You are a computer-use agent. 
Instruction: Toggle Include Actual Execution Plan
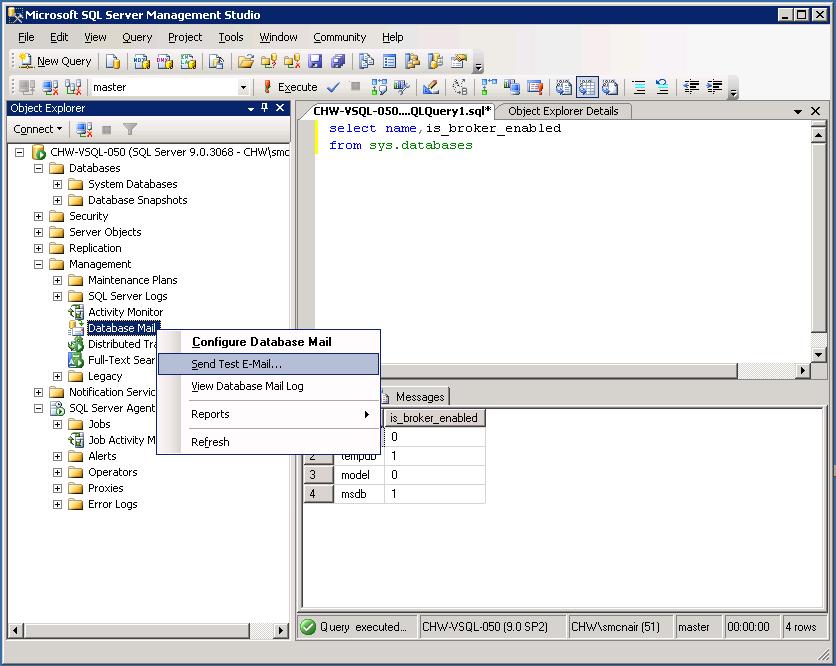489,87
